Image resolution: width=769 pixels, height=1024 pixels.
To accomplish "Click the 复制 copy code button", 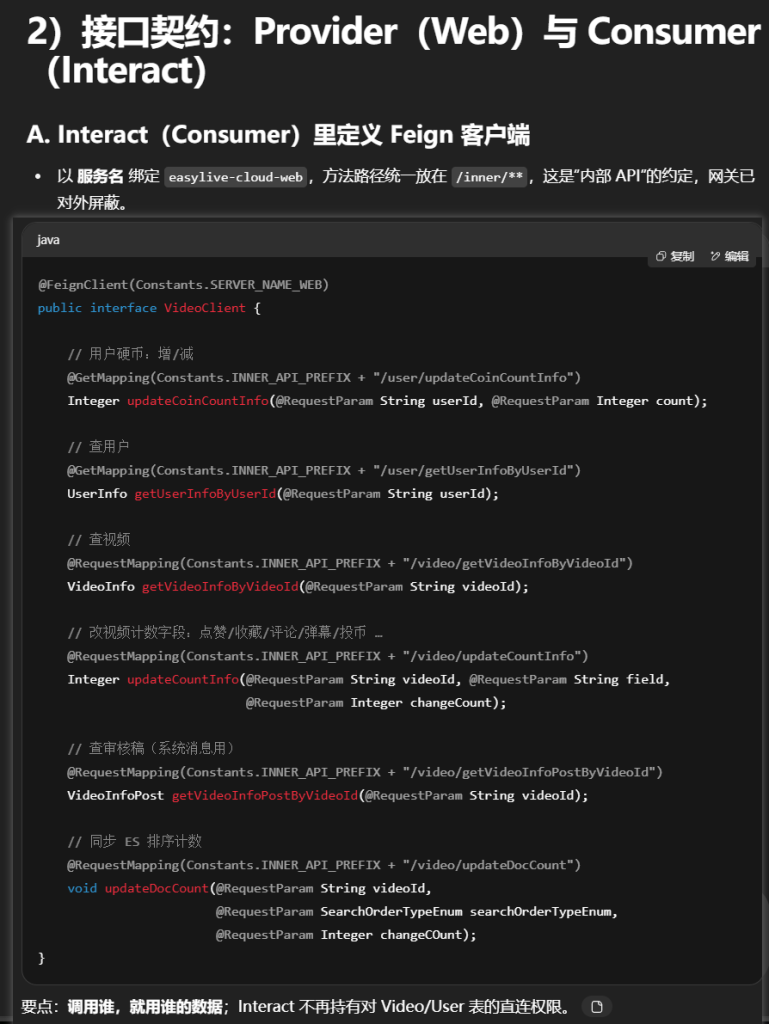I will click(675, 256).
